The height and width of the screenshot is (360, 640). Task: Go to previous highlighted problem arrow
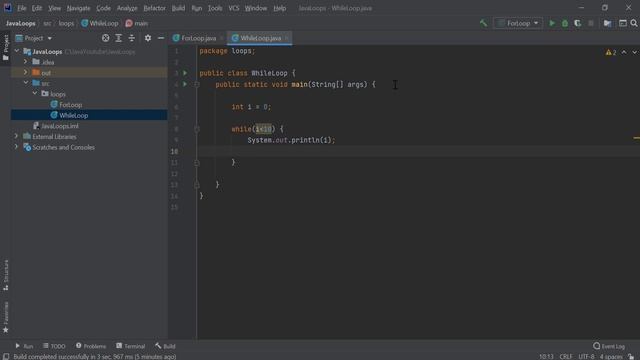624,52
